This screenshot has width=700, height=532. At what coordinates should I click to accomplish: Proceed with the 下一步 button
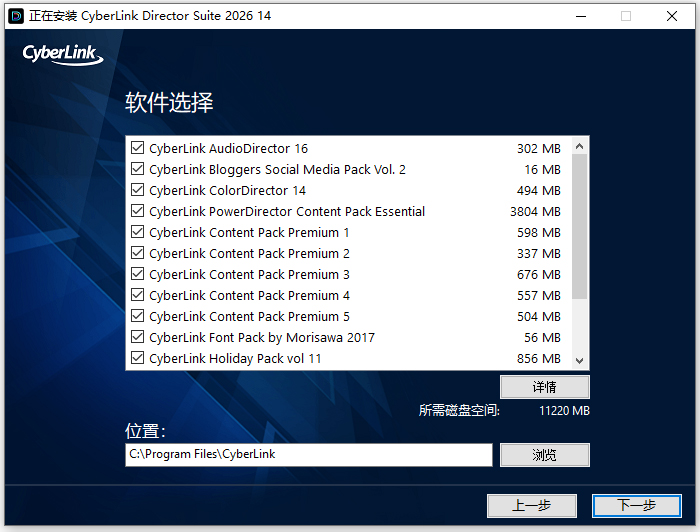[x=636, y=505]
